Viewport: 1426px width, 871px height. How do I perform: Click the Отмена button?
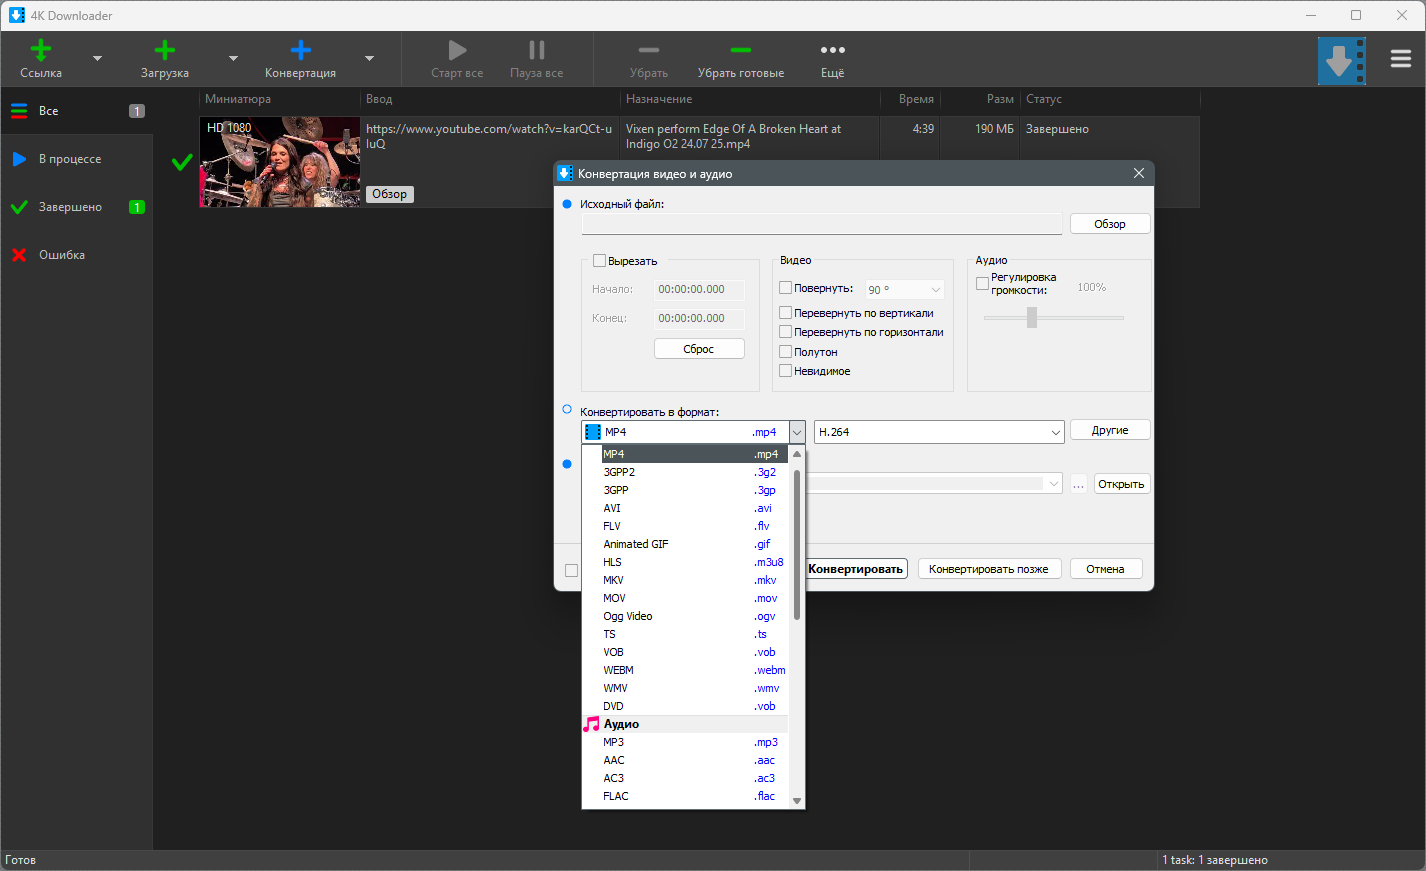click(x=1105, y=569)
